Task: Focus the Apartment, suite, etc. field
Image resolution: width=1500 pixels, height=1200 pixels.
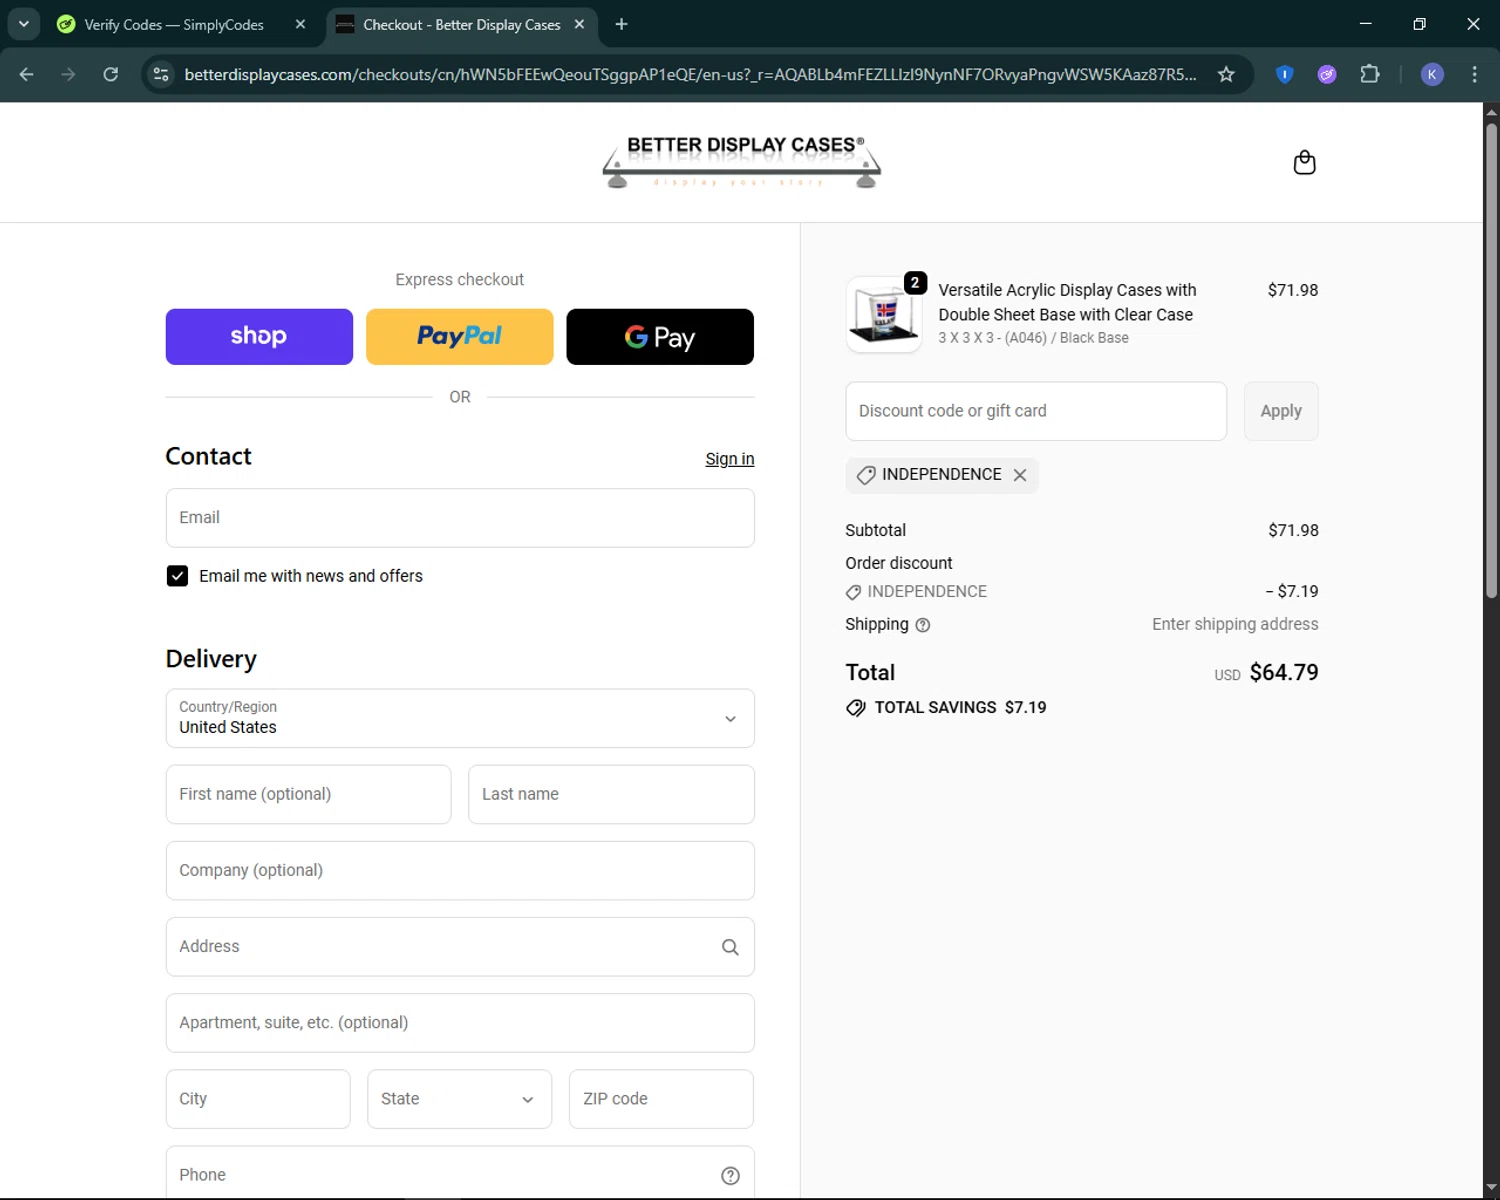Action: (x=460, y=1023)
